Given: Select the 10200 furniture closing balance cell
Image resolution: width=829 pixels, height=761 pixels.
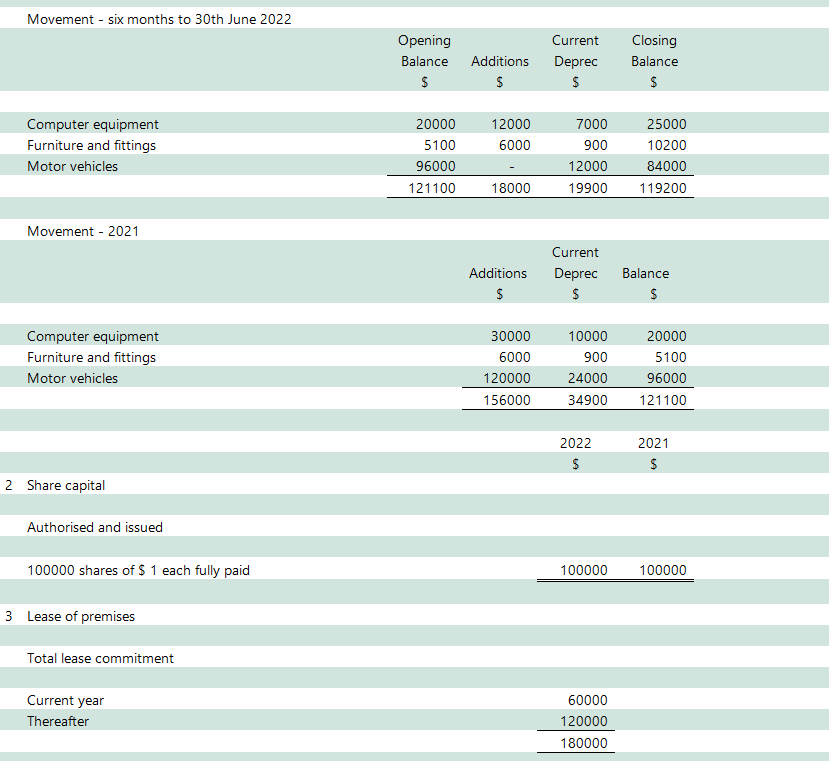Looking at the screenshot, I should [x=666, y=145].
